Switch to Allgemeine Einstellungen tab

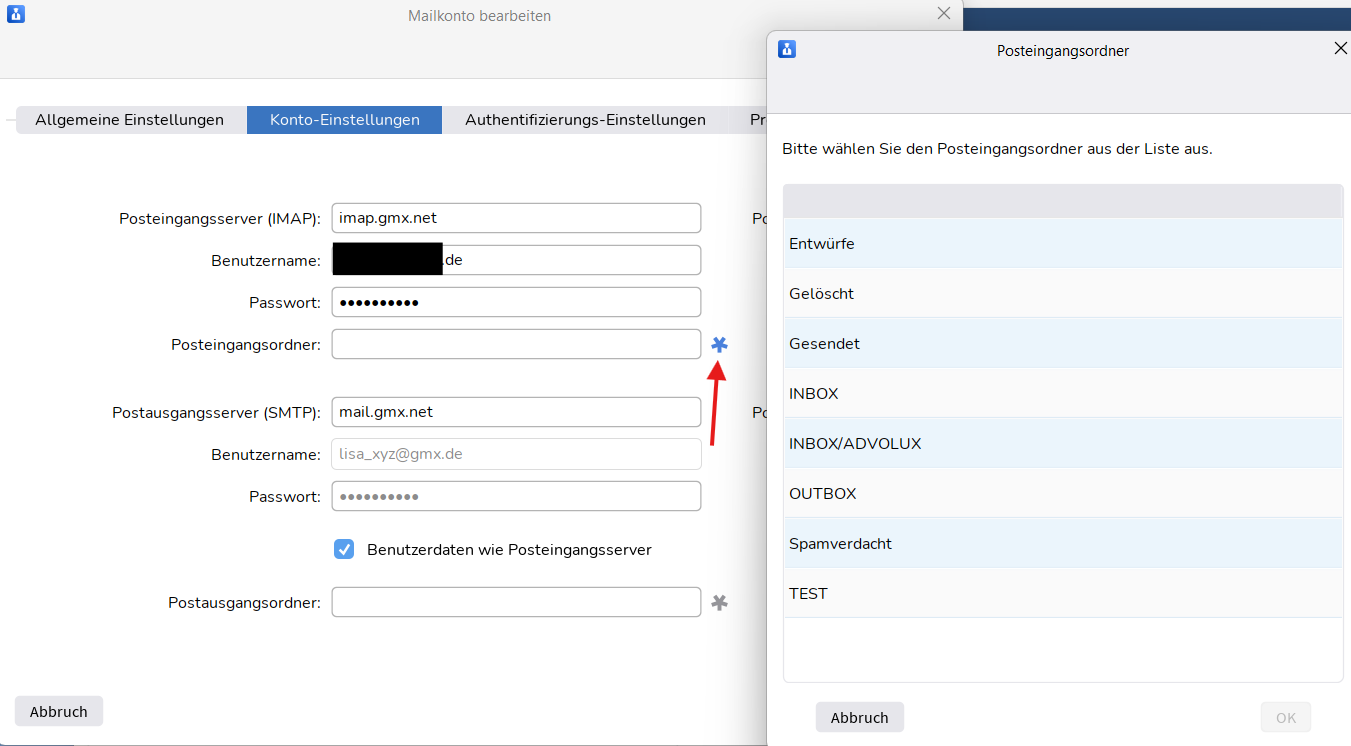tap(130, 120)
